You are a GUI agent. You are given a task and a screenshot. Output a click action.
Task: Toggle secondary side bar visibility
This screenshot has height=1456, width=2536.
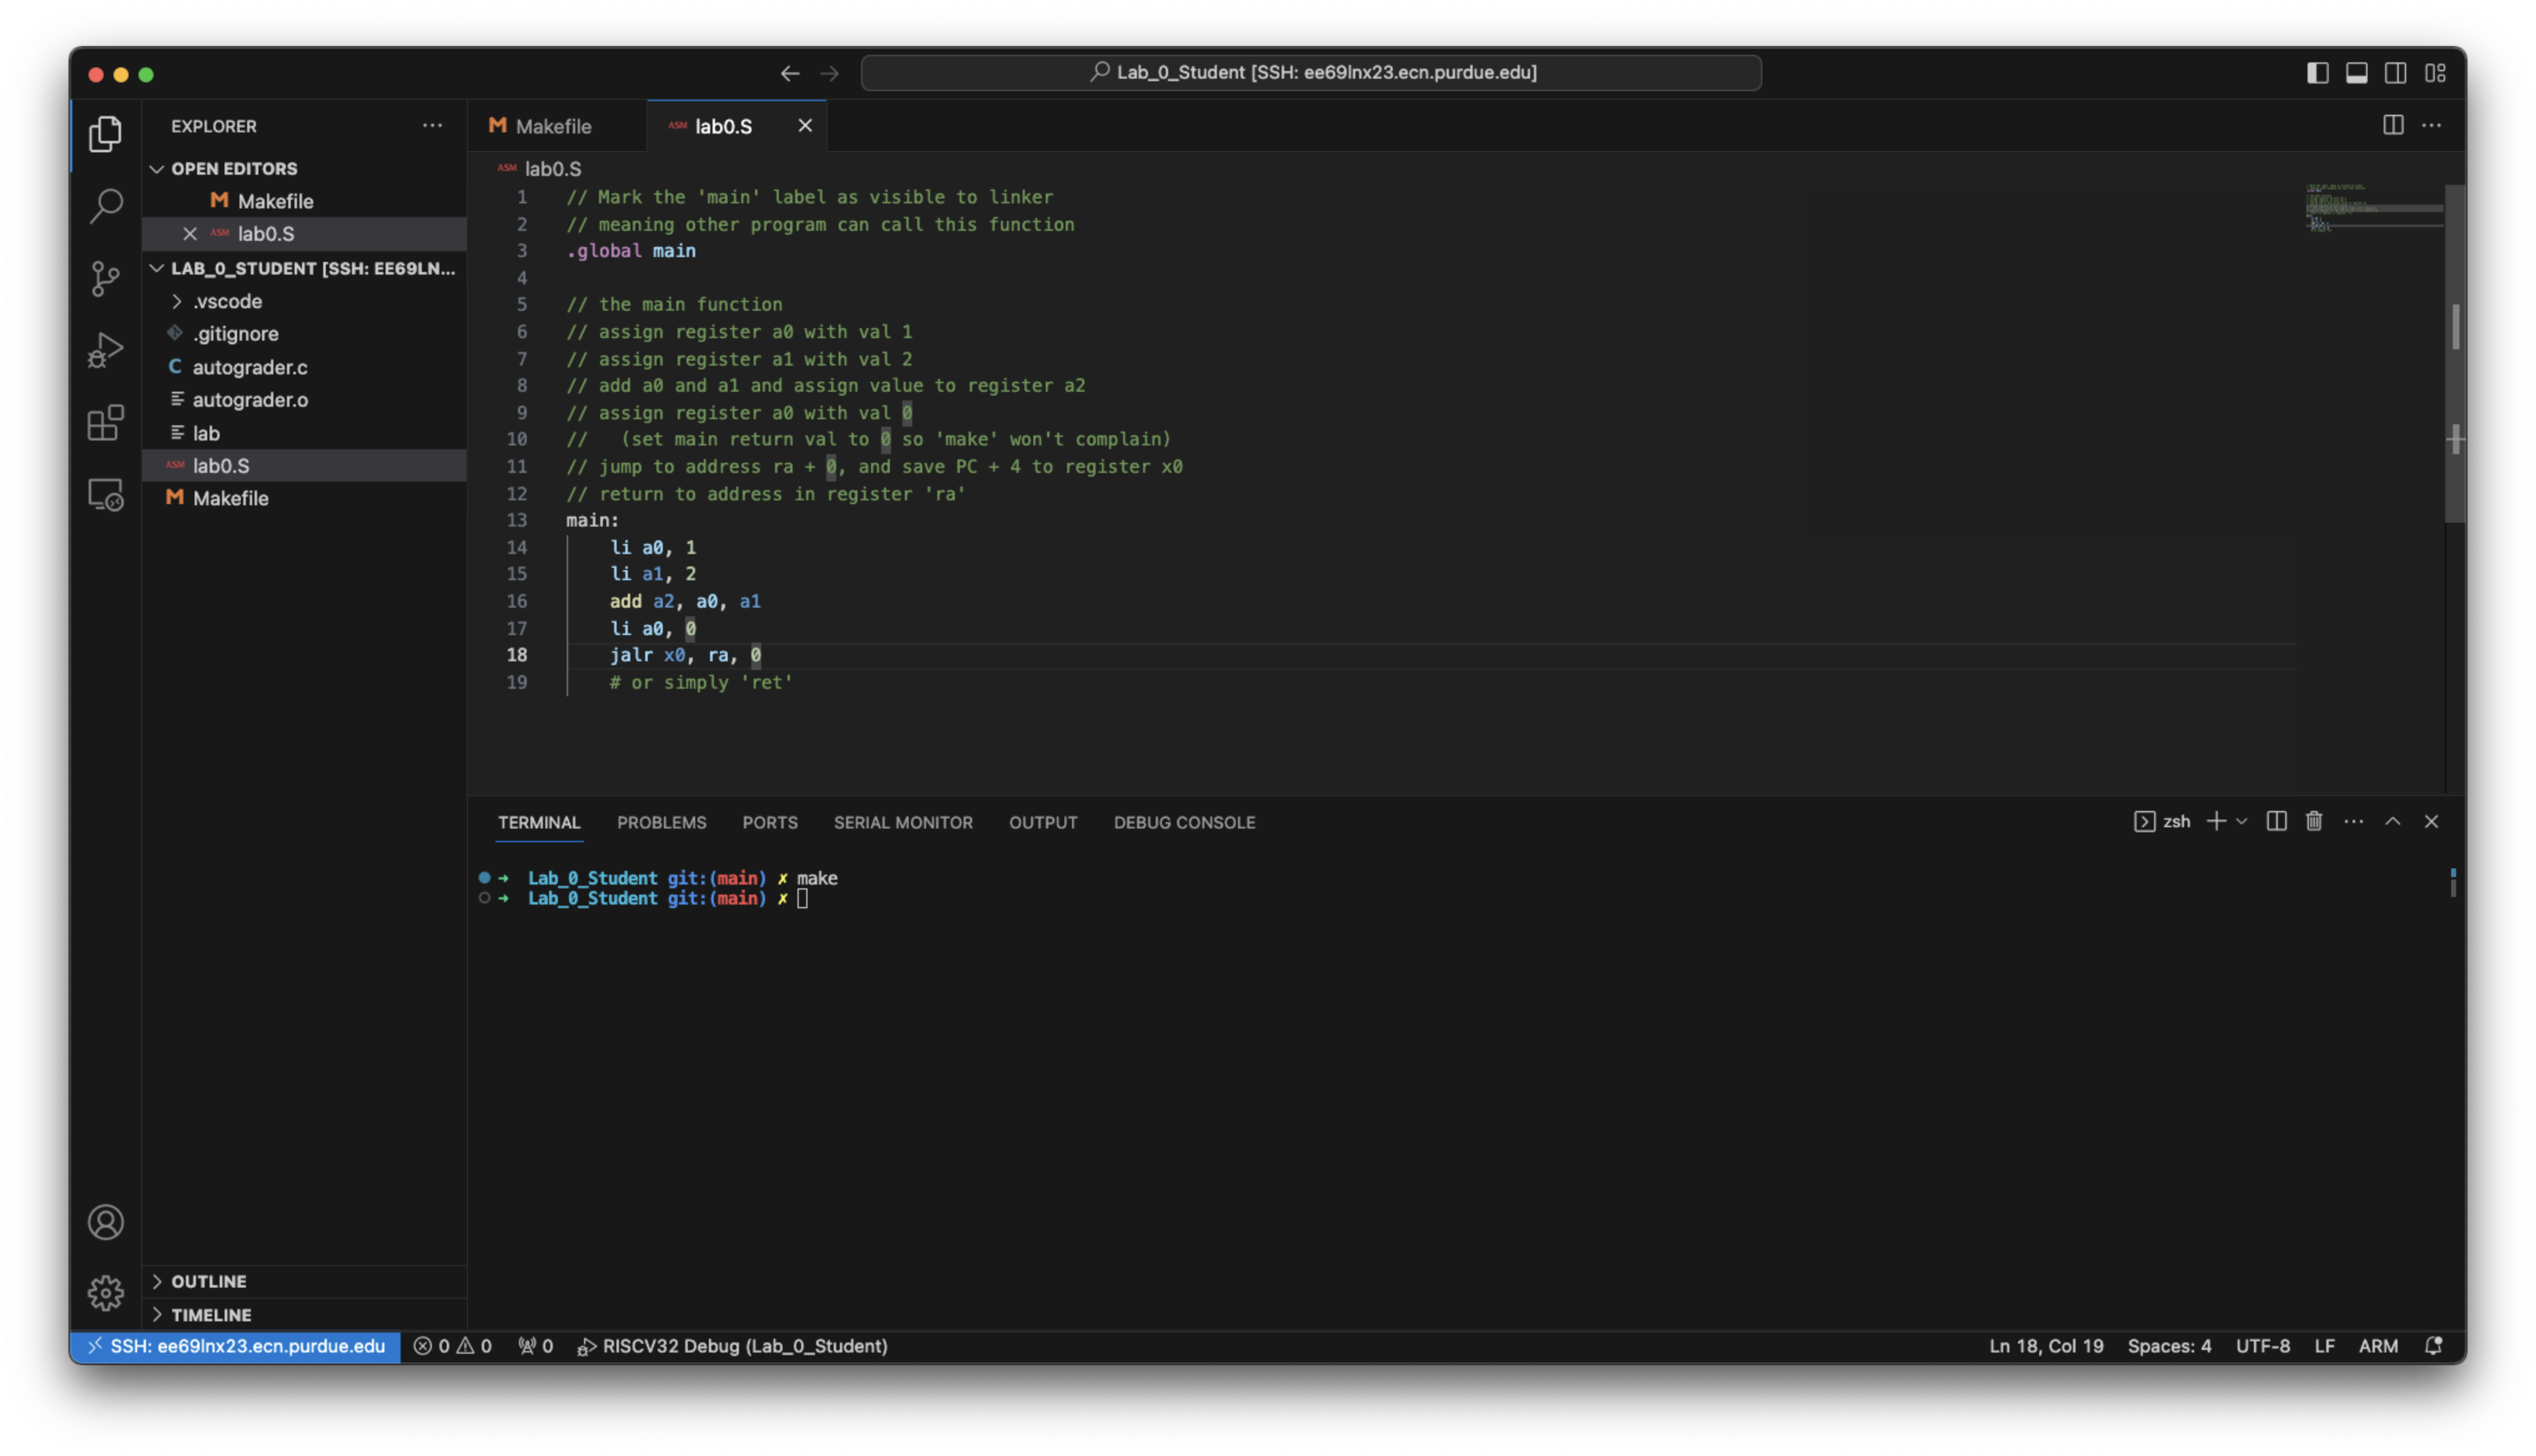(2395, 73)
